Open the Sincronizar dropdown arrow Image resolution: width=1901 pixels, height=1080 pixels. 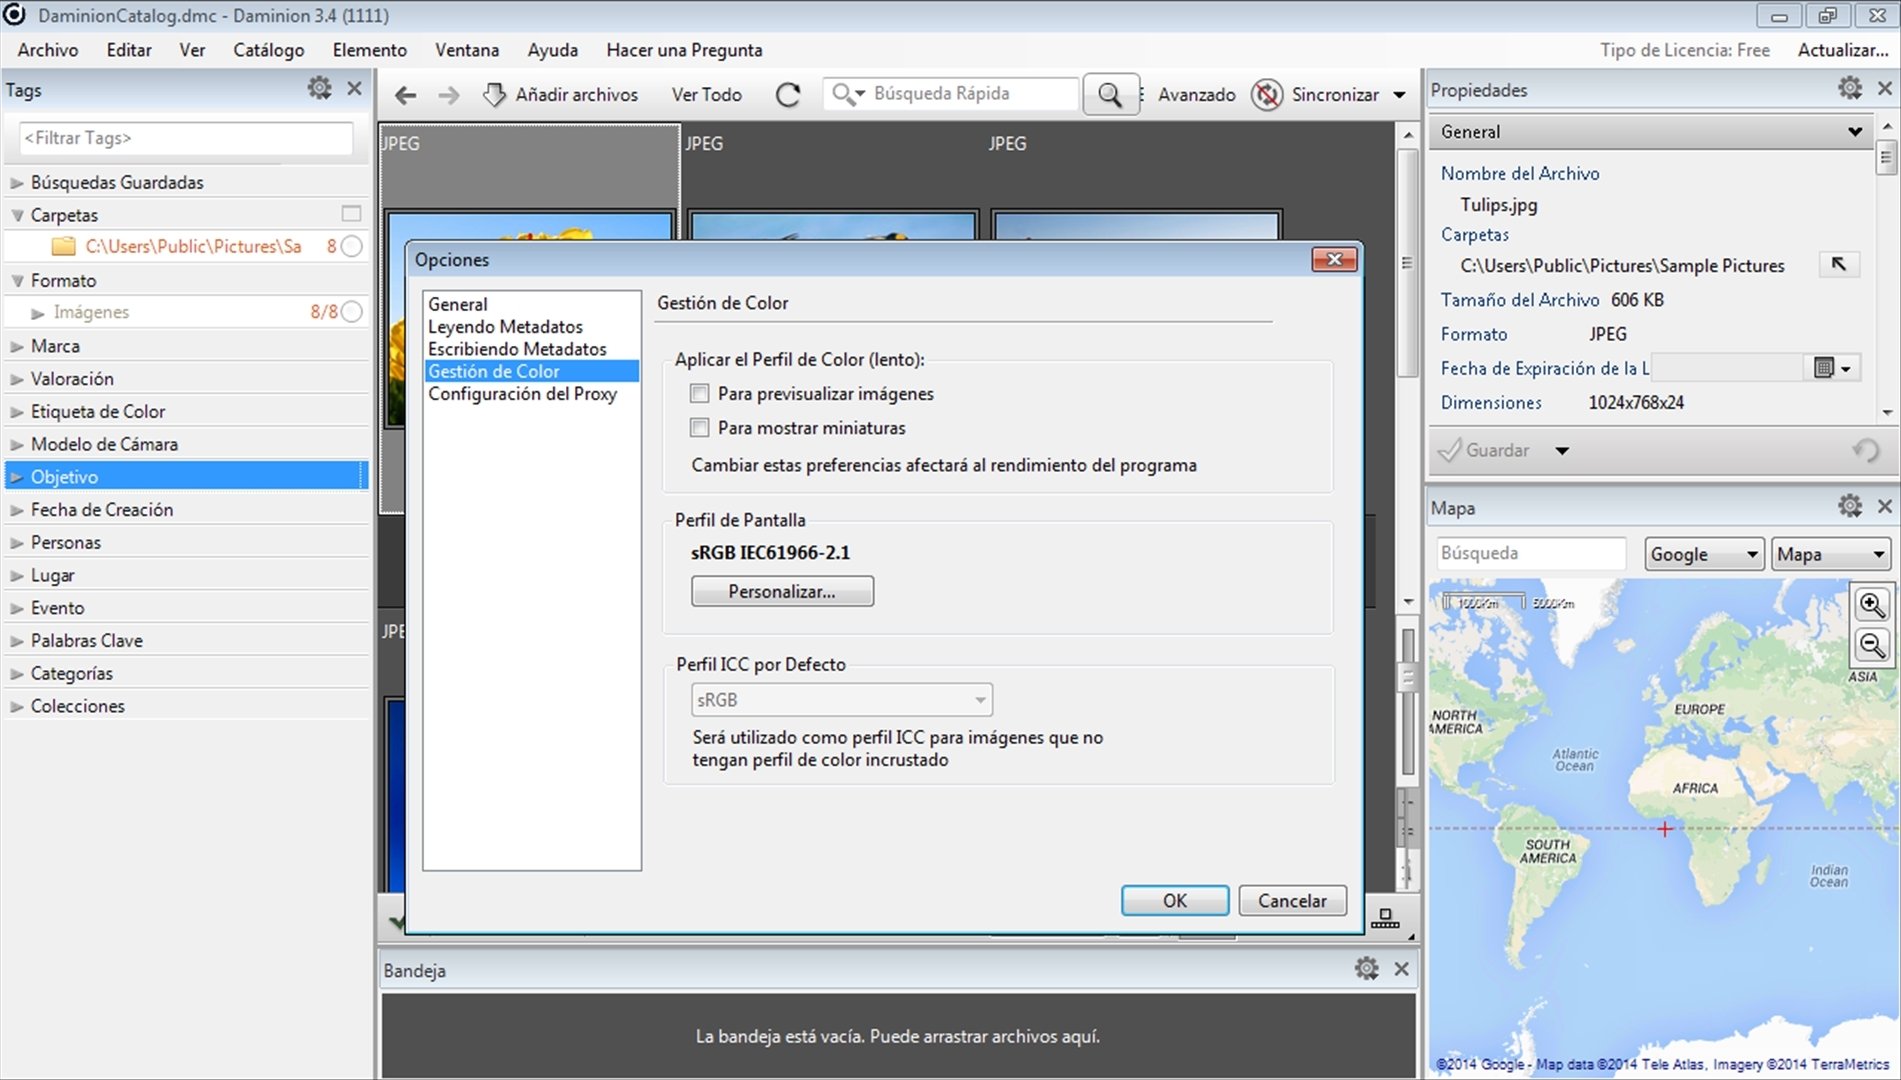(x=1399, y=95)
